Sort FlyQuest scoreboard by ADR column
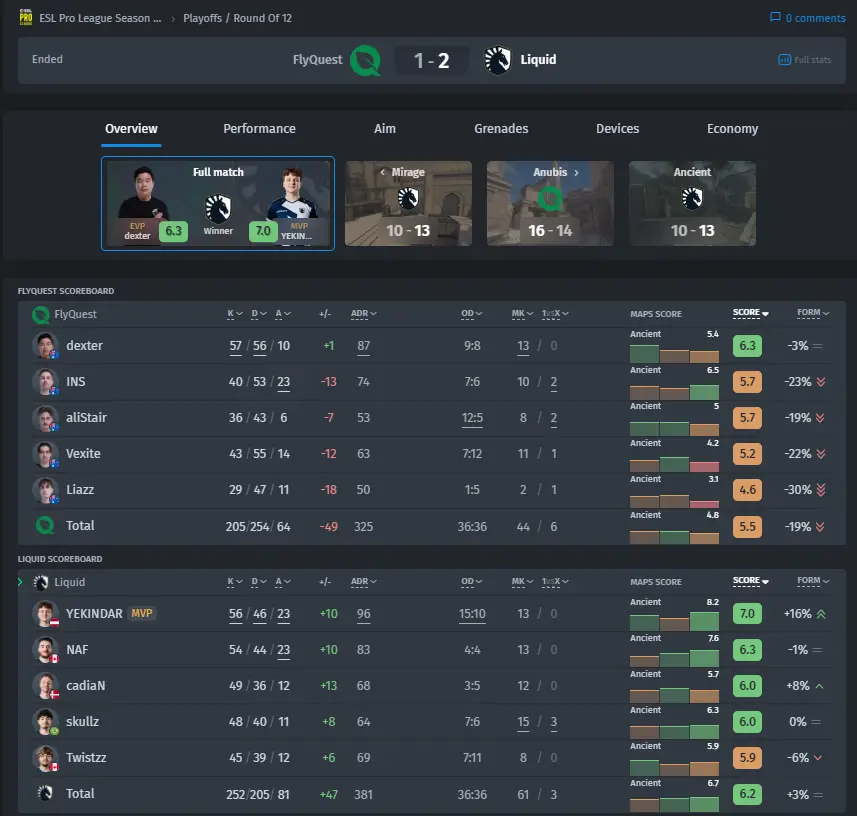The width and height of the screenshot is (857, 816). point(363,314)
